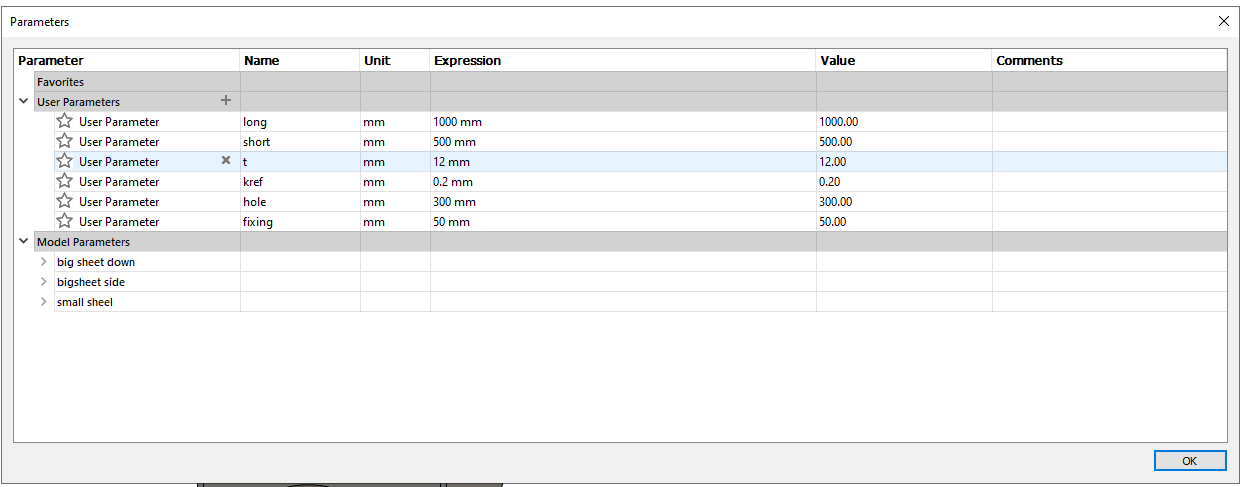This screenshot has height=487, width=1244.
Task: Edit the expression '1000 mm'
Action: (x=623, y=121)
